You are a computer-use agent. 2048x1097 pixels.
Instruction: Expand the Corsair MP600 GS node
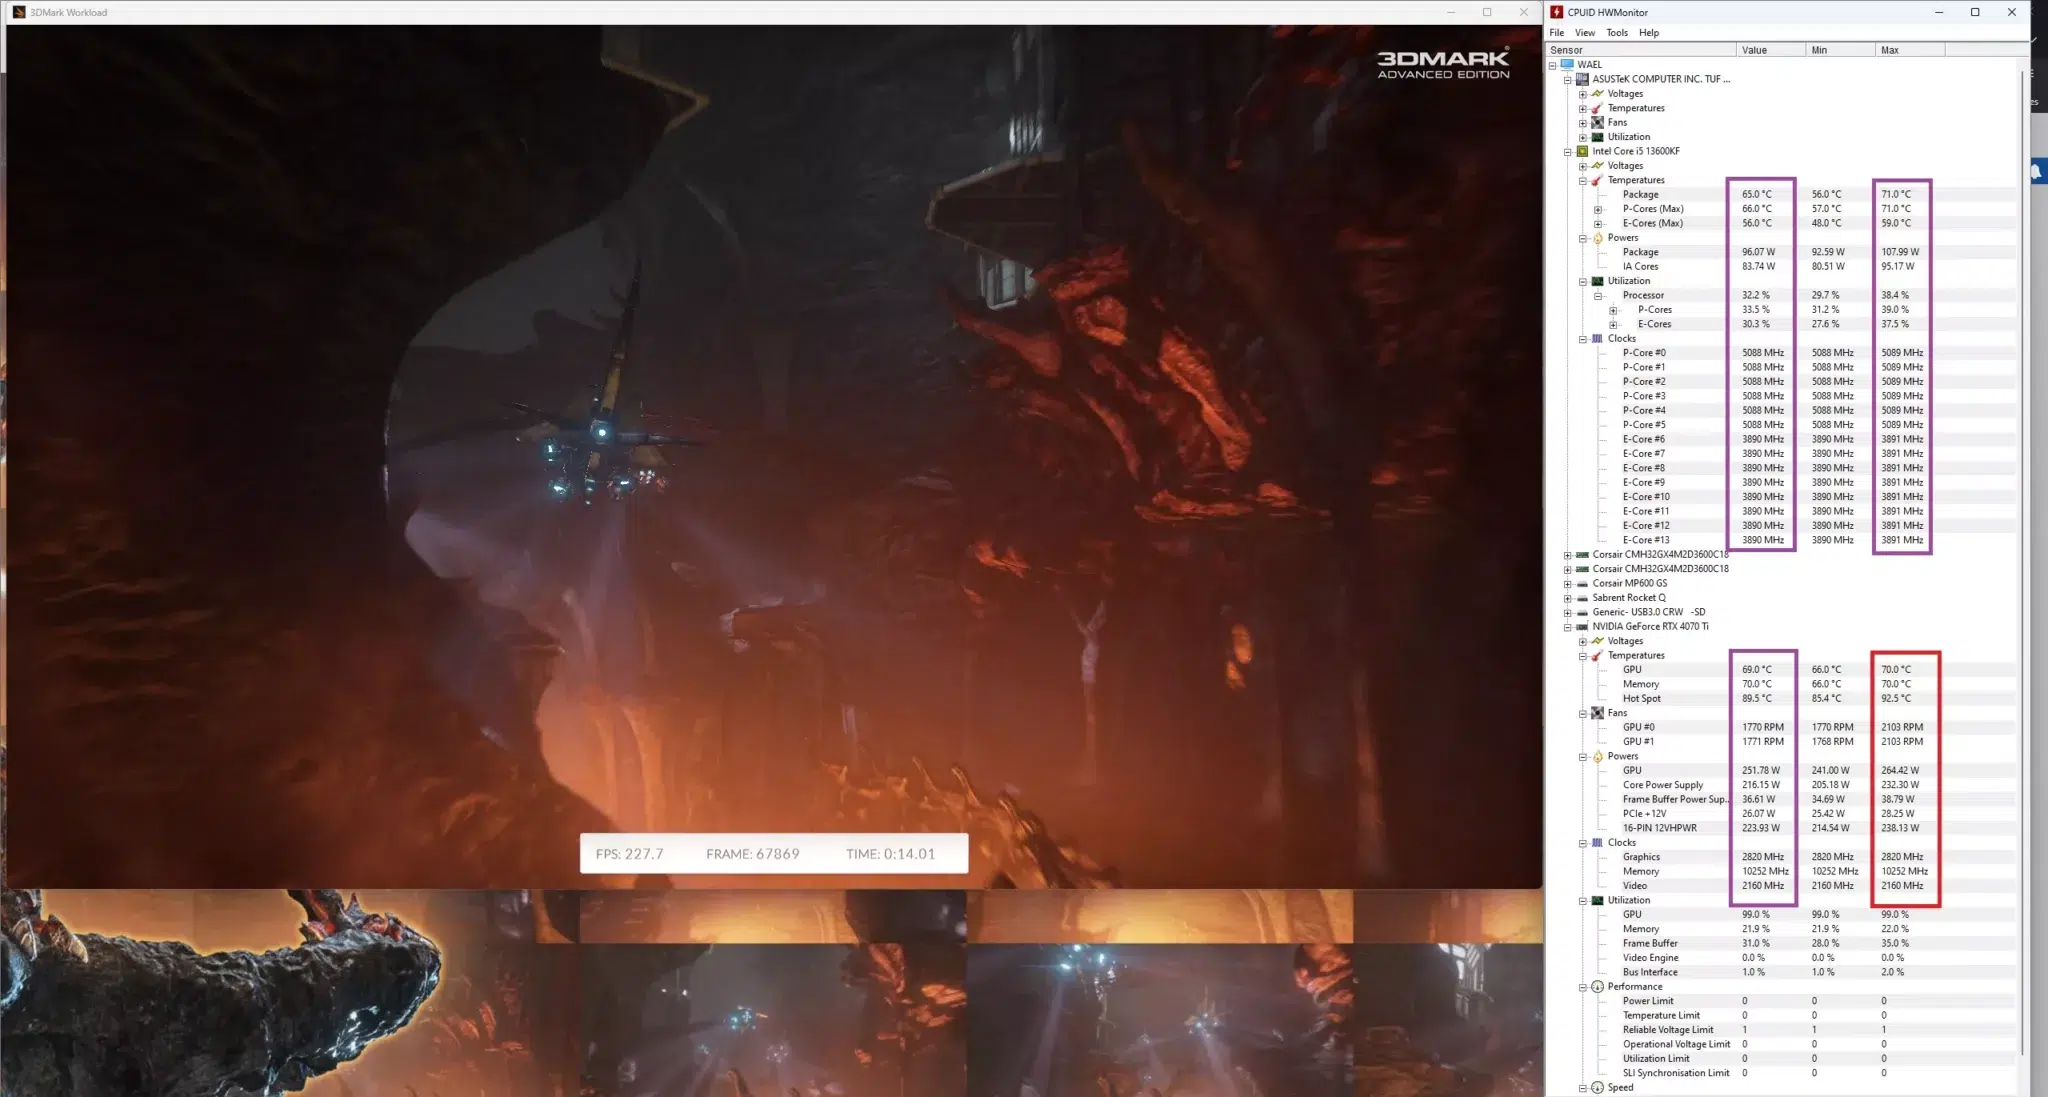click(x=1567, y=584)
